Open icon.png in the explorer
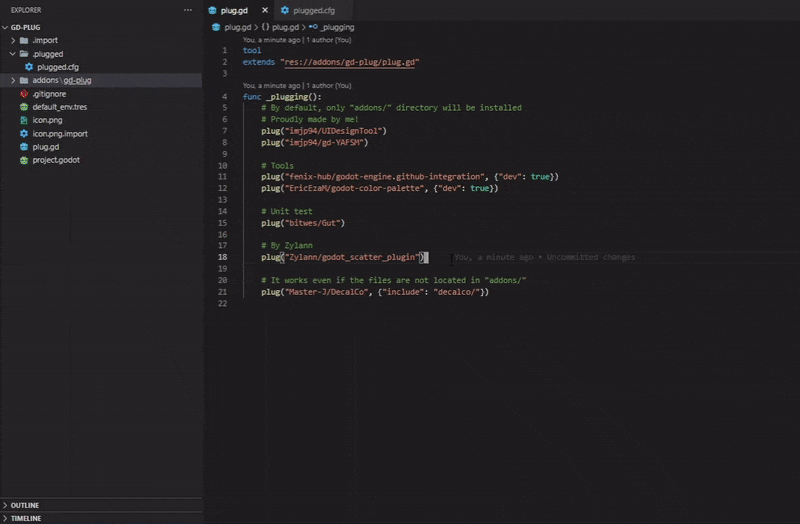Viewport: 800px width, 524px height. [x=47, y=120]
